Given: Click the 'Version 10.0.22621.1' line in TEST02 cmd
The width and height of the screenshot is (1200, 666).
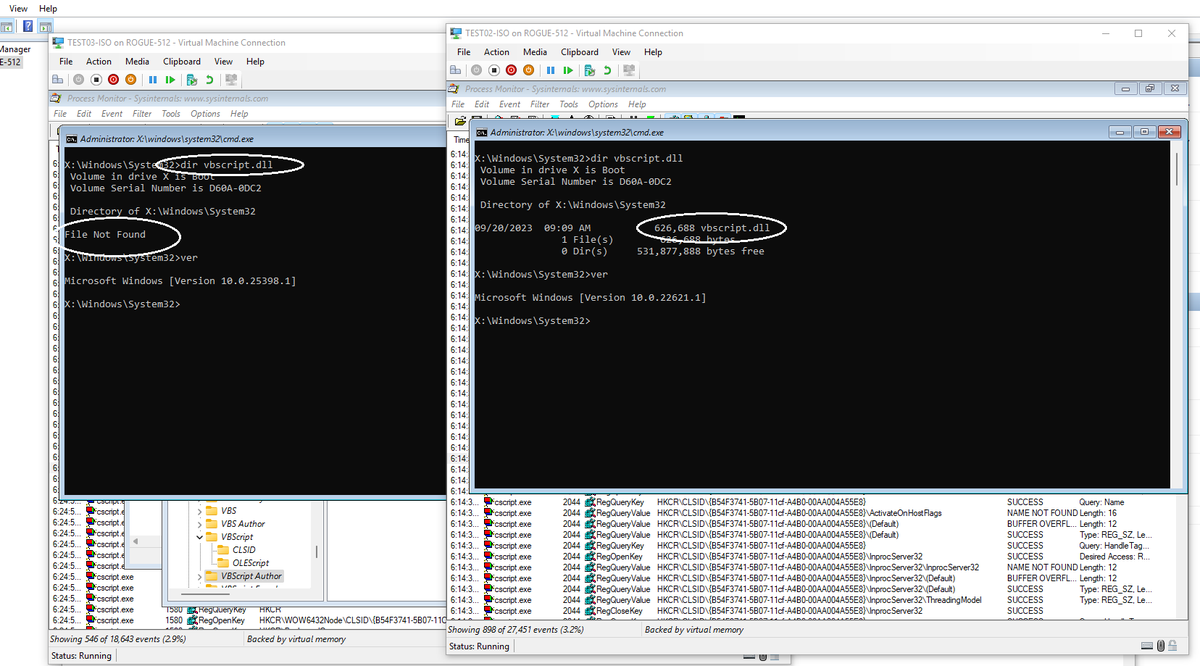Looking at the screenshot, I should tap(590, 298).
